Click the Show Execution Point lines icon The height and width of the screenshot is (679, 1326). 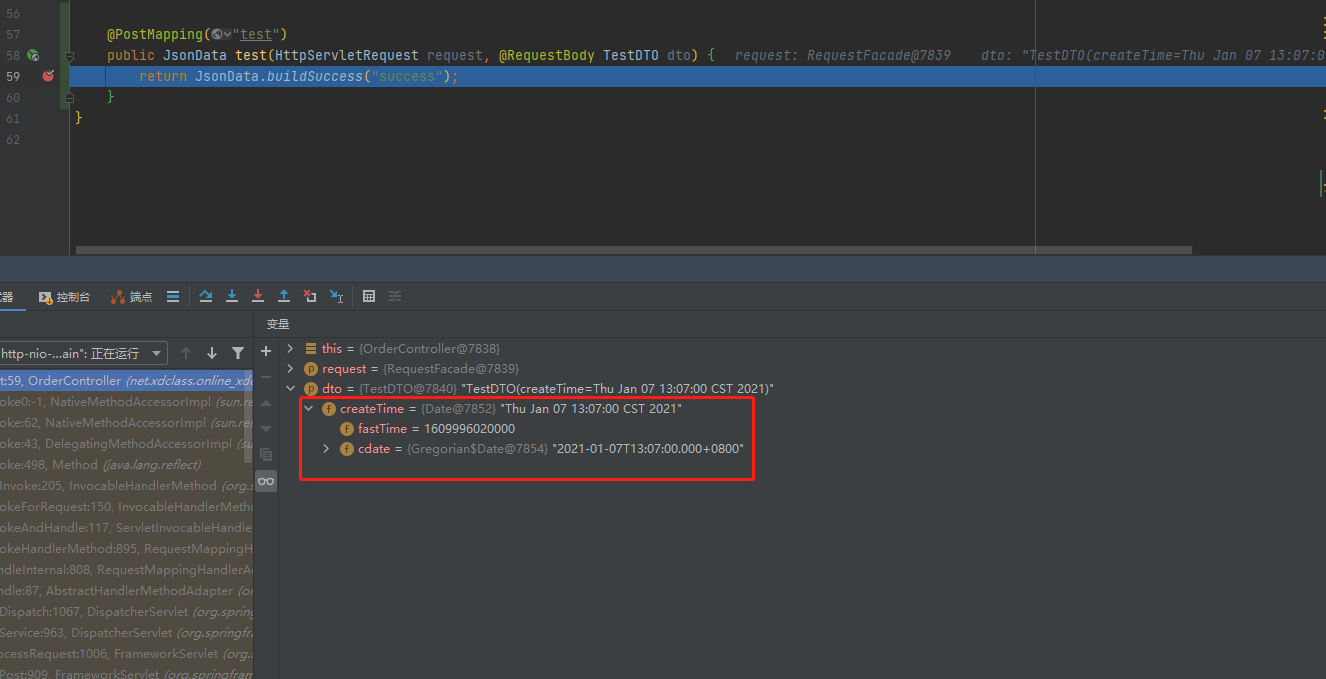(173, 296)
